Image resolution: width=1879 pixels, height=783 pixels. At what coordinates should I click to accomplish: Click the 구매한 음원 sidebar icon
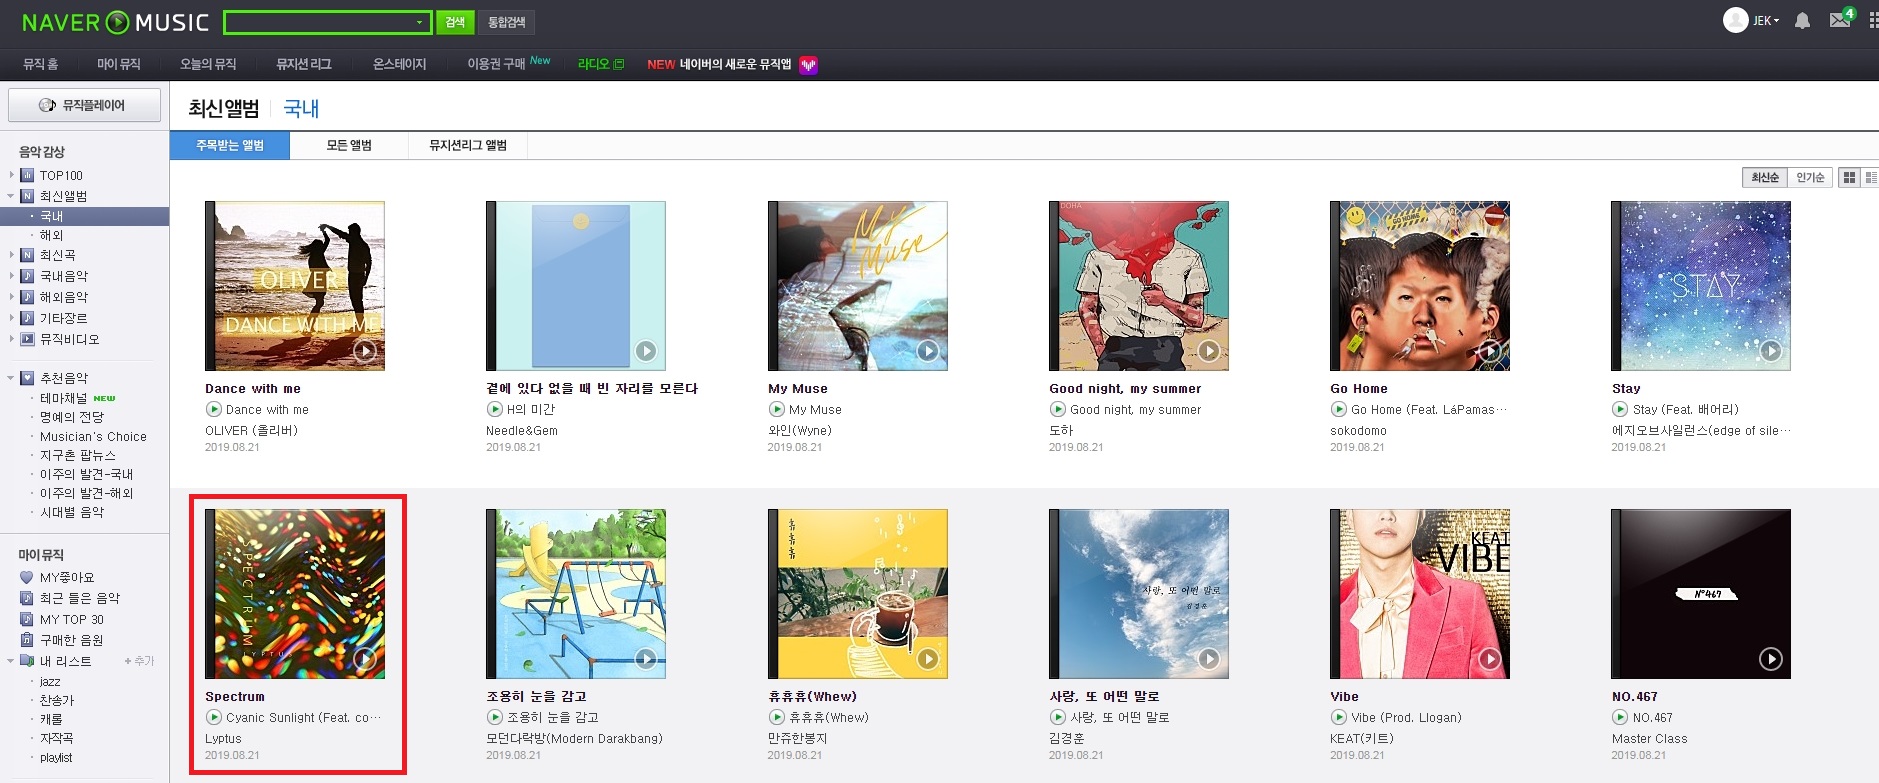27,640
